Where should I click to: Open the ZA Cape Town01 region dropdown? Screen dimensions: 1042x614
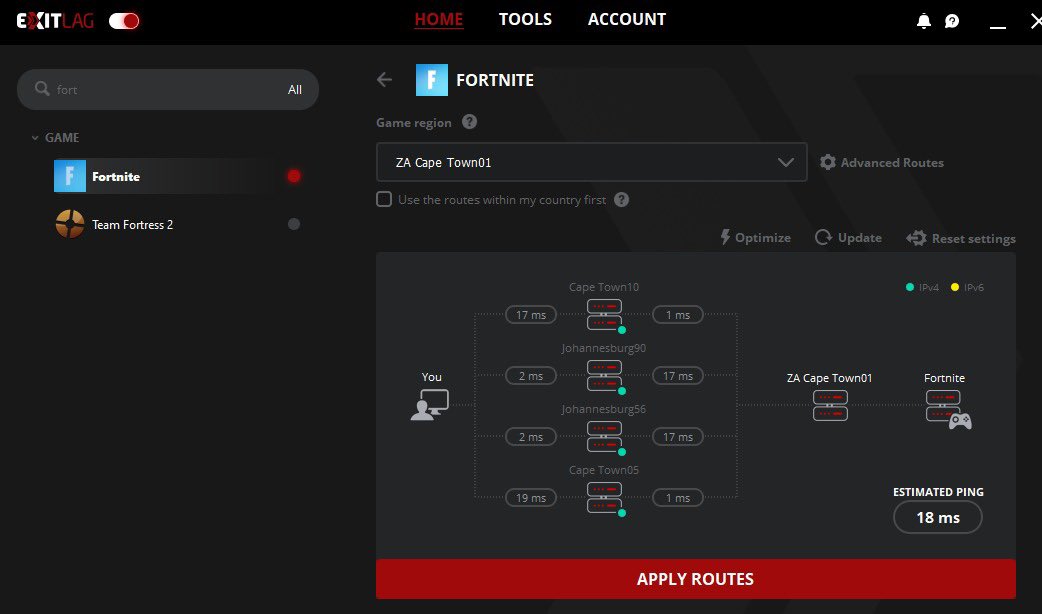point(590,161)
